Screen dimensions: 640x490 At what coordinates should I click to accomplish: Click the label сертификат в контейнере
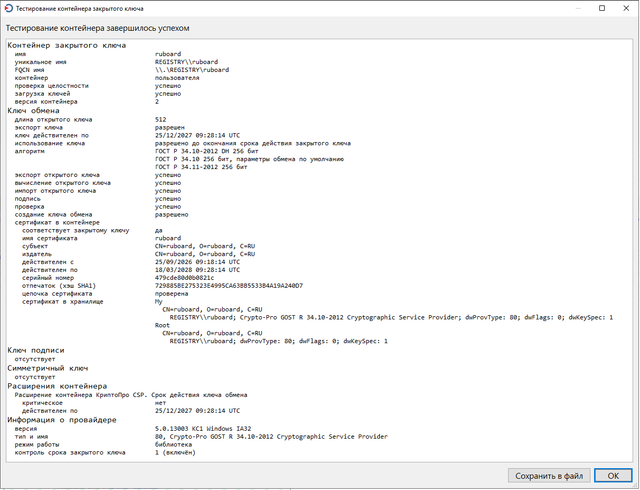[57, 223]
